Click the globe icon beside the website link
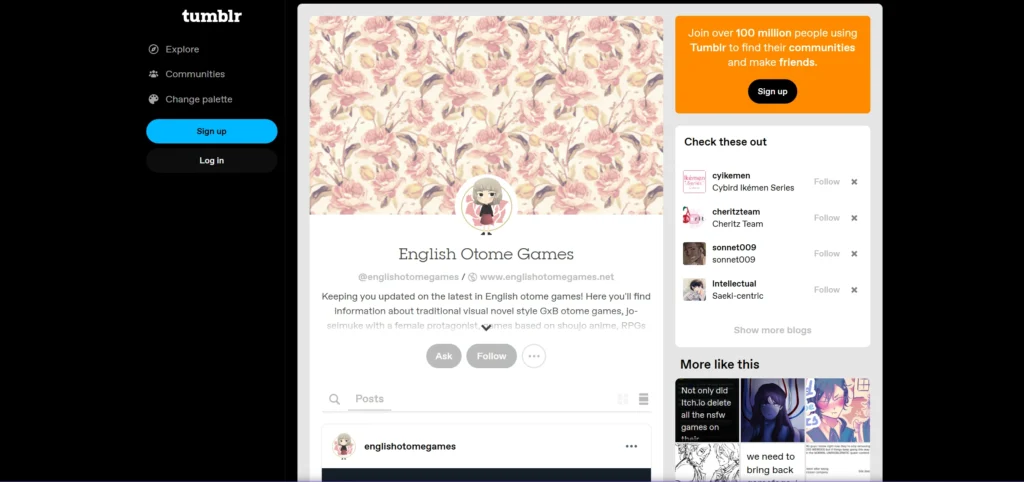The width and height of the screenshot is (1024, 482). pyautogui.click(x=473, y=277)
